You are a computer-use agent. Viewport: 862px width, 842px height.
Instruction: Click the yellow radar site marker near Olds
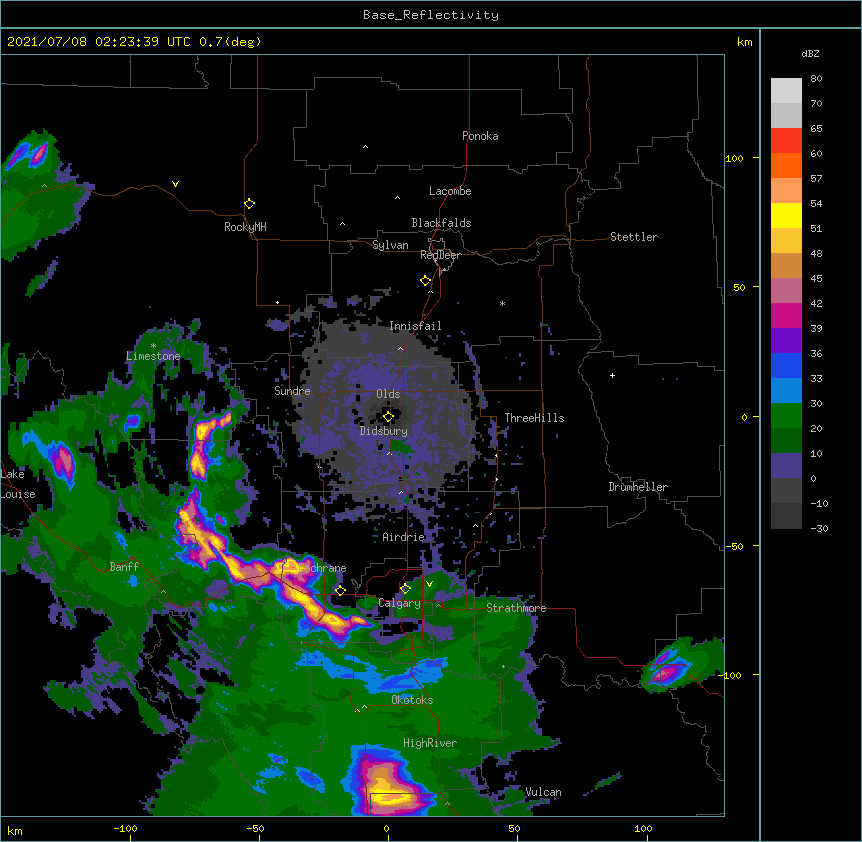(388, 416)
